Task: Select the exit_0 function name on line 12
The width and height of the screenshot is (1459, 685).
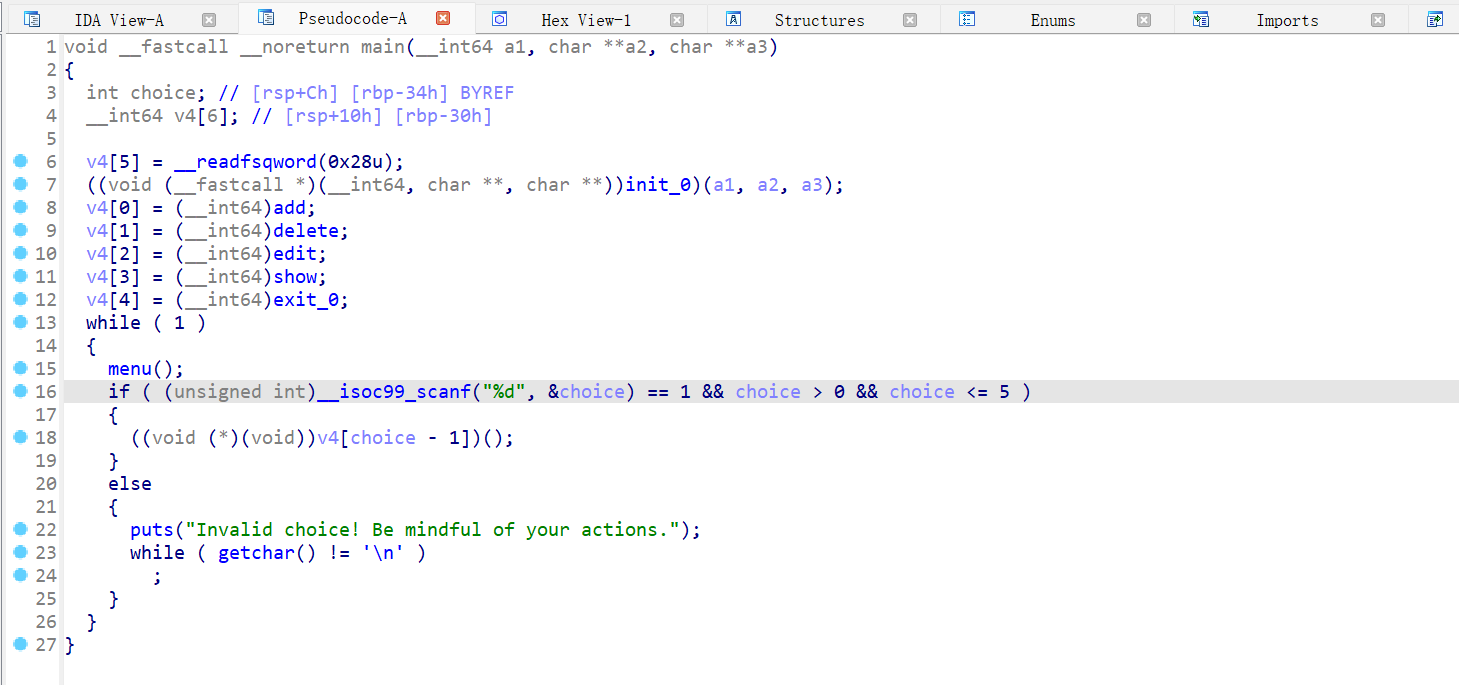Action: [310, 300]
